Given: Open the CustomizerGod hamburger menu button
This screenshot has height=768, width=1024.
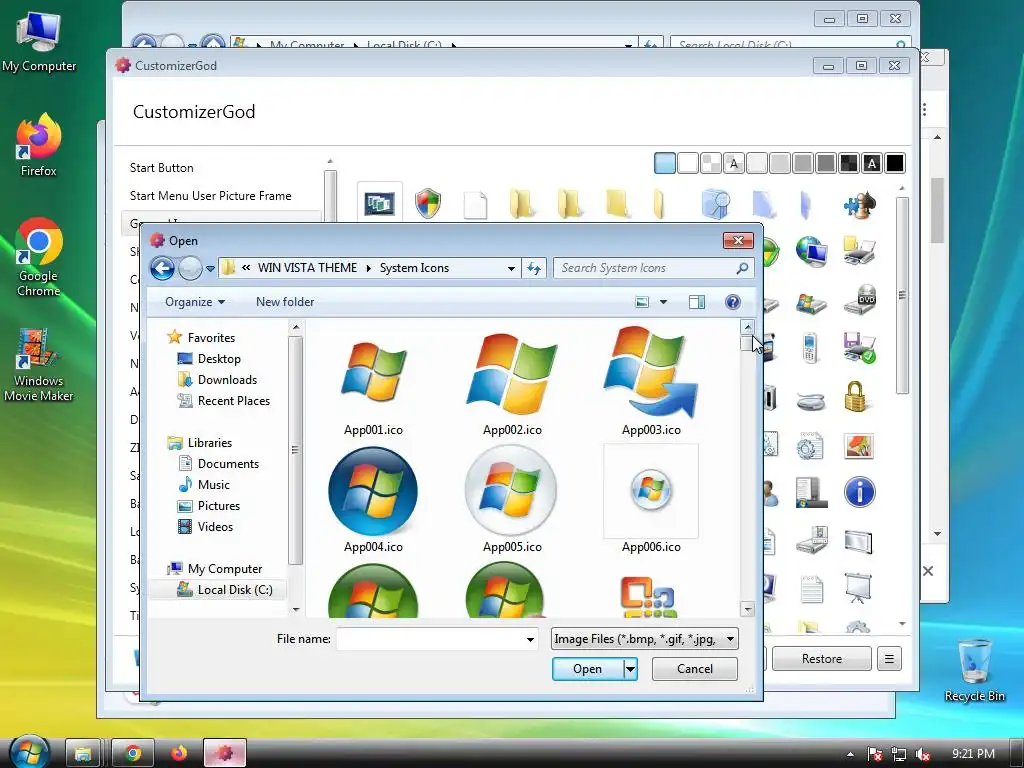Looking at the screenshot, I should (889, 658).
